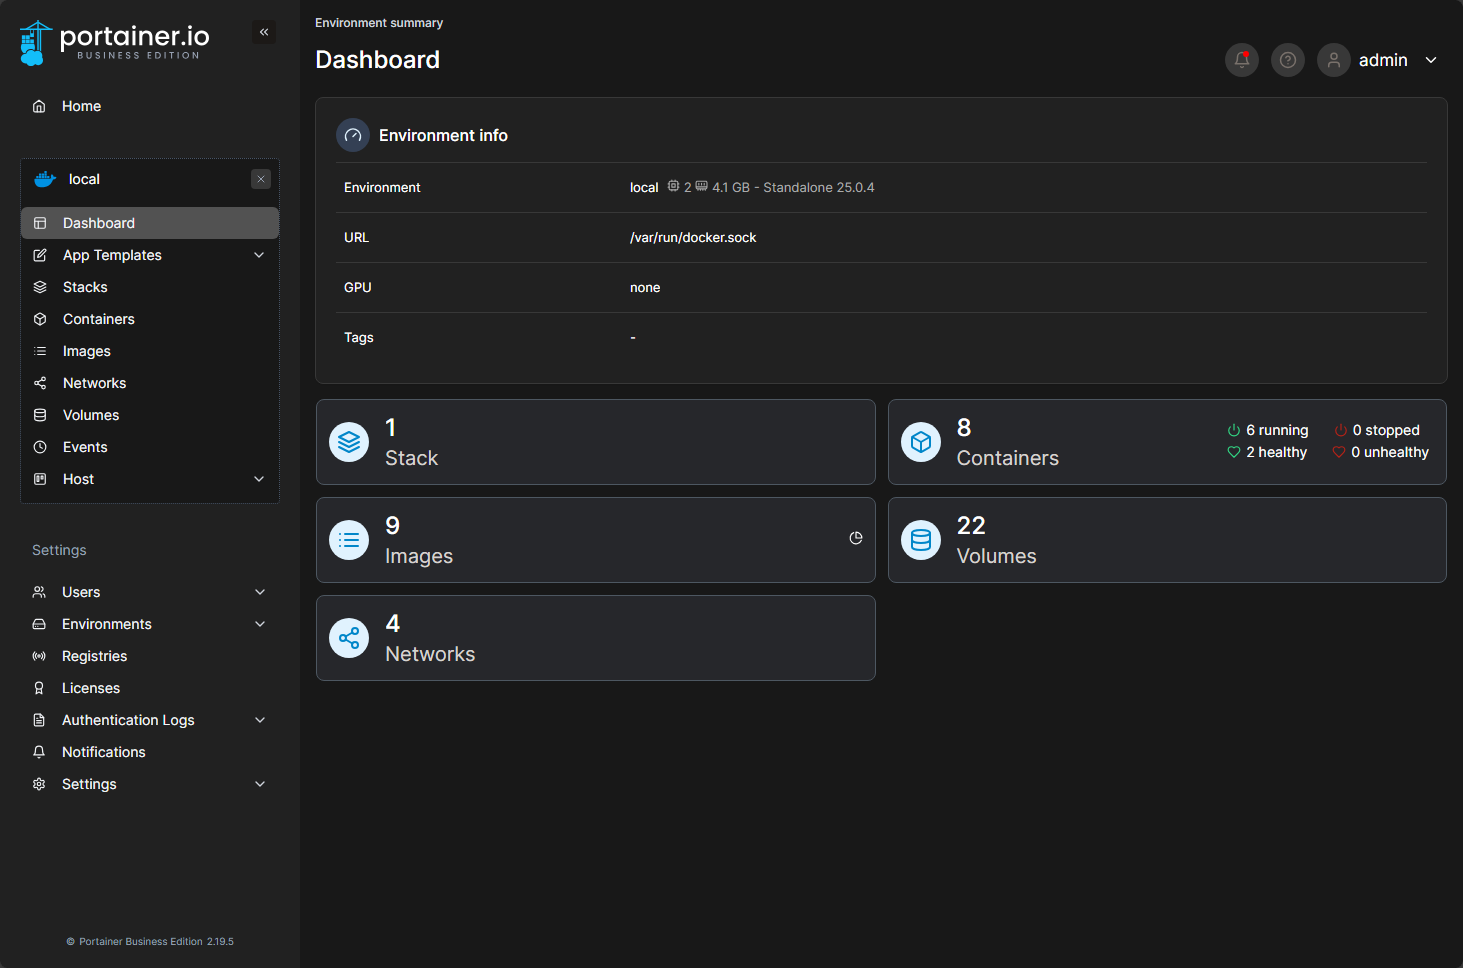Click the notifications bell icon in header
1463x968 pixels.
[1241, 60]
